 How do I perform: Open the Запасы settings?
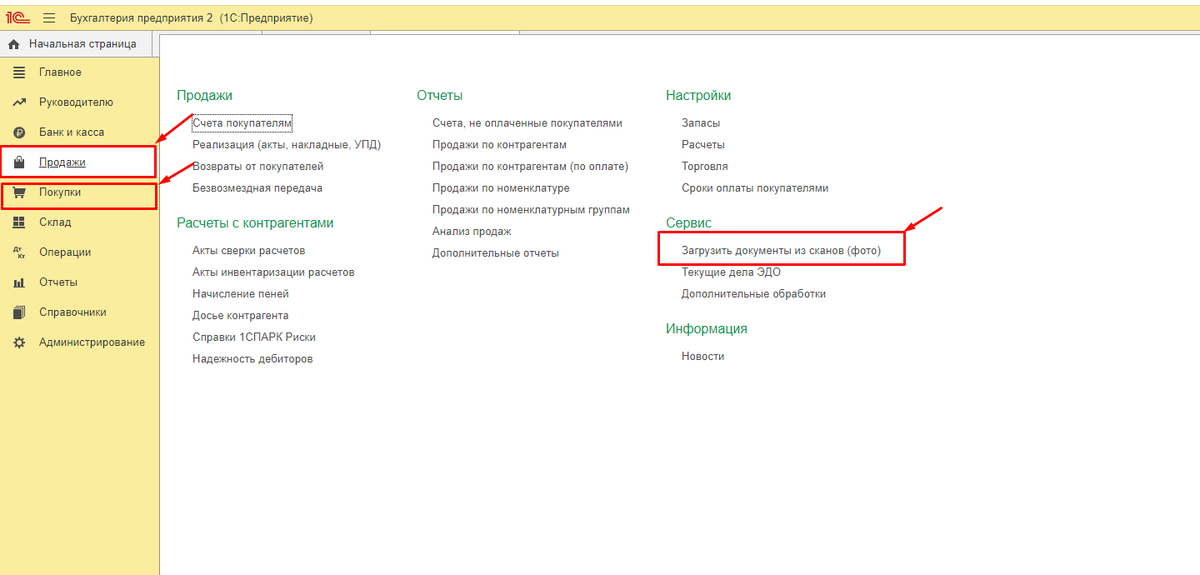[x=701, y=123]
